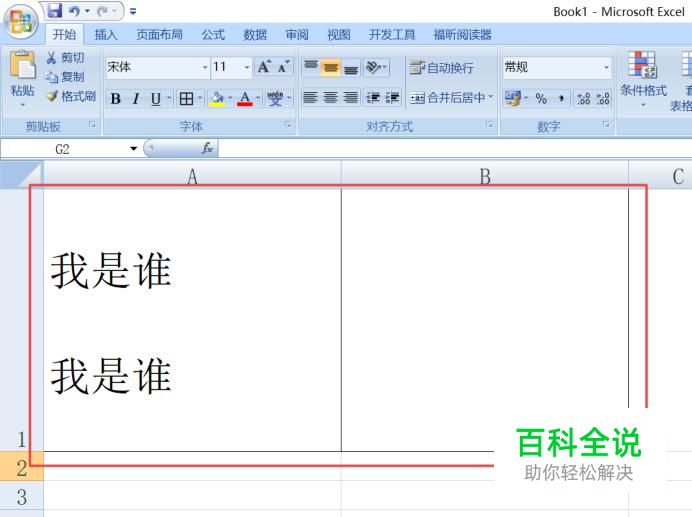The height and width of the screenshot is (517, 692).
Task: Toggle 自动换行 wrap text
Action: [441, 68]
